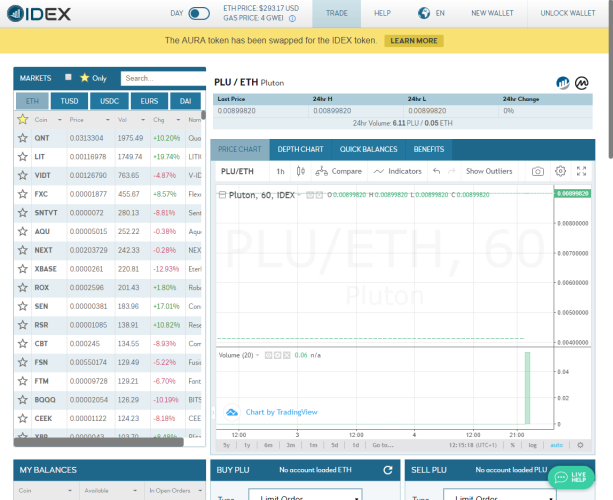The height and width of the screenshot is (500, 613).
Task: Click the LEARN MORE button
Action: pos(414,41)
